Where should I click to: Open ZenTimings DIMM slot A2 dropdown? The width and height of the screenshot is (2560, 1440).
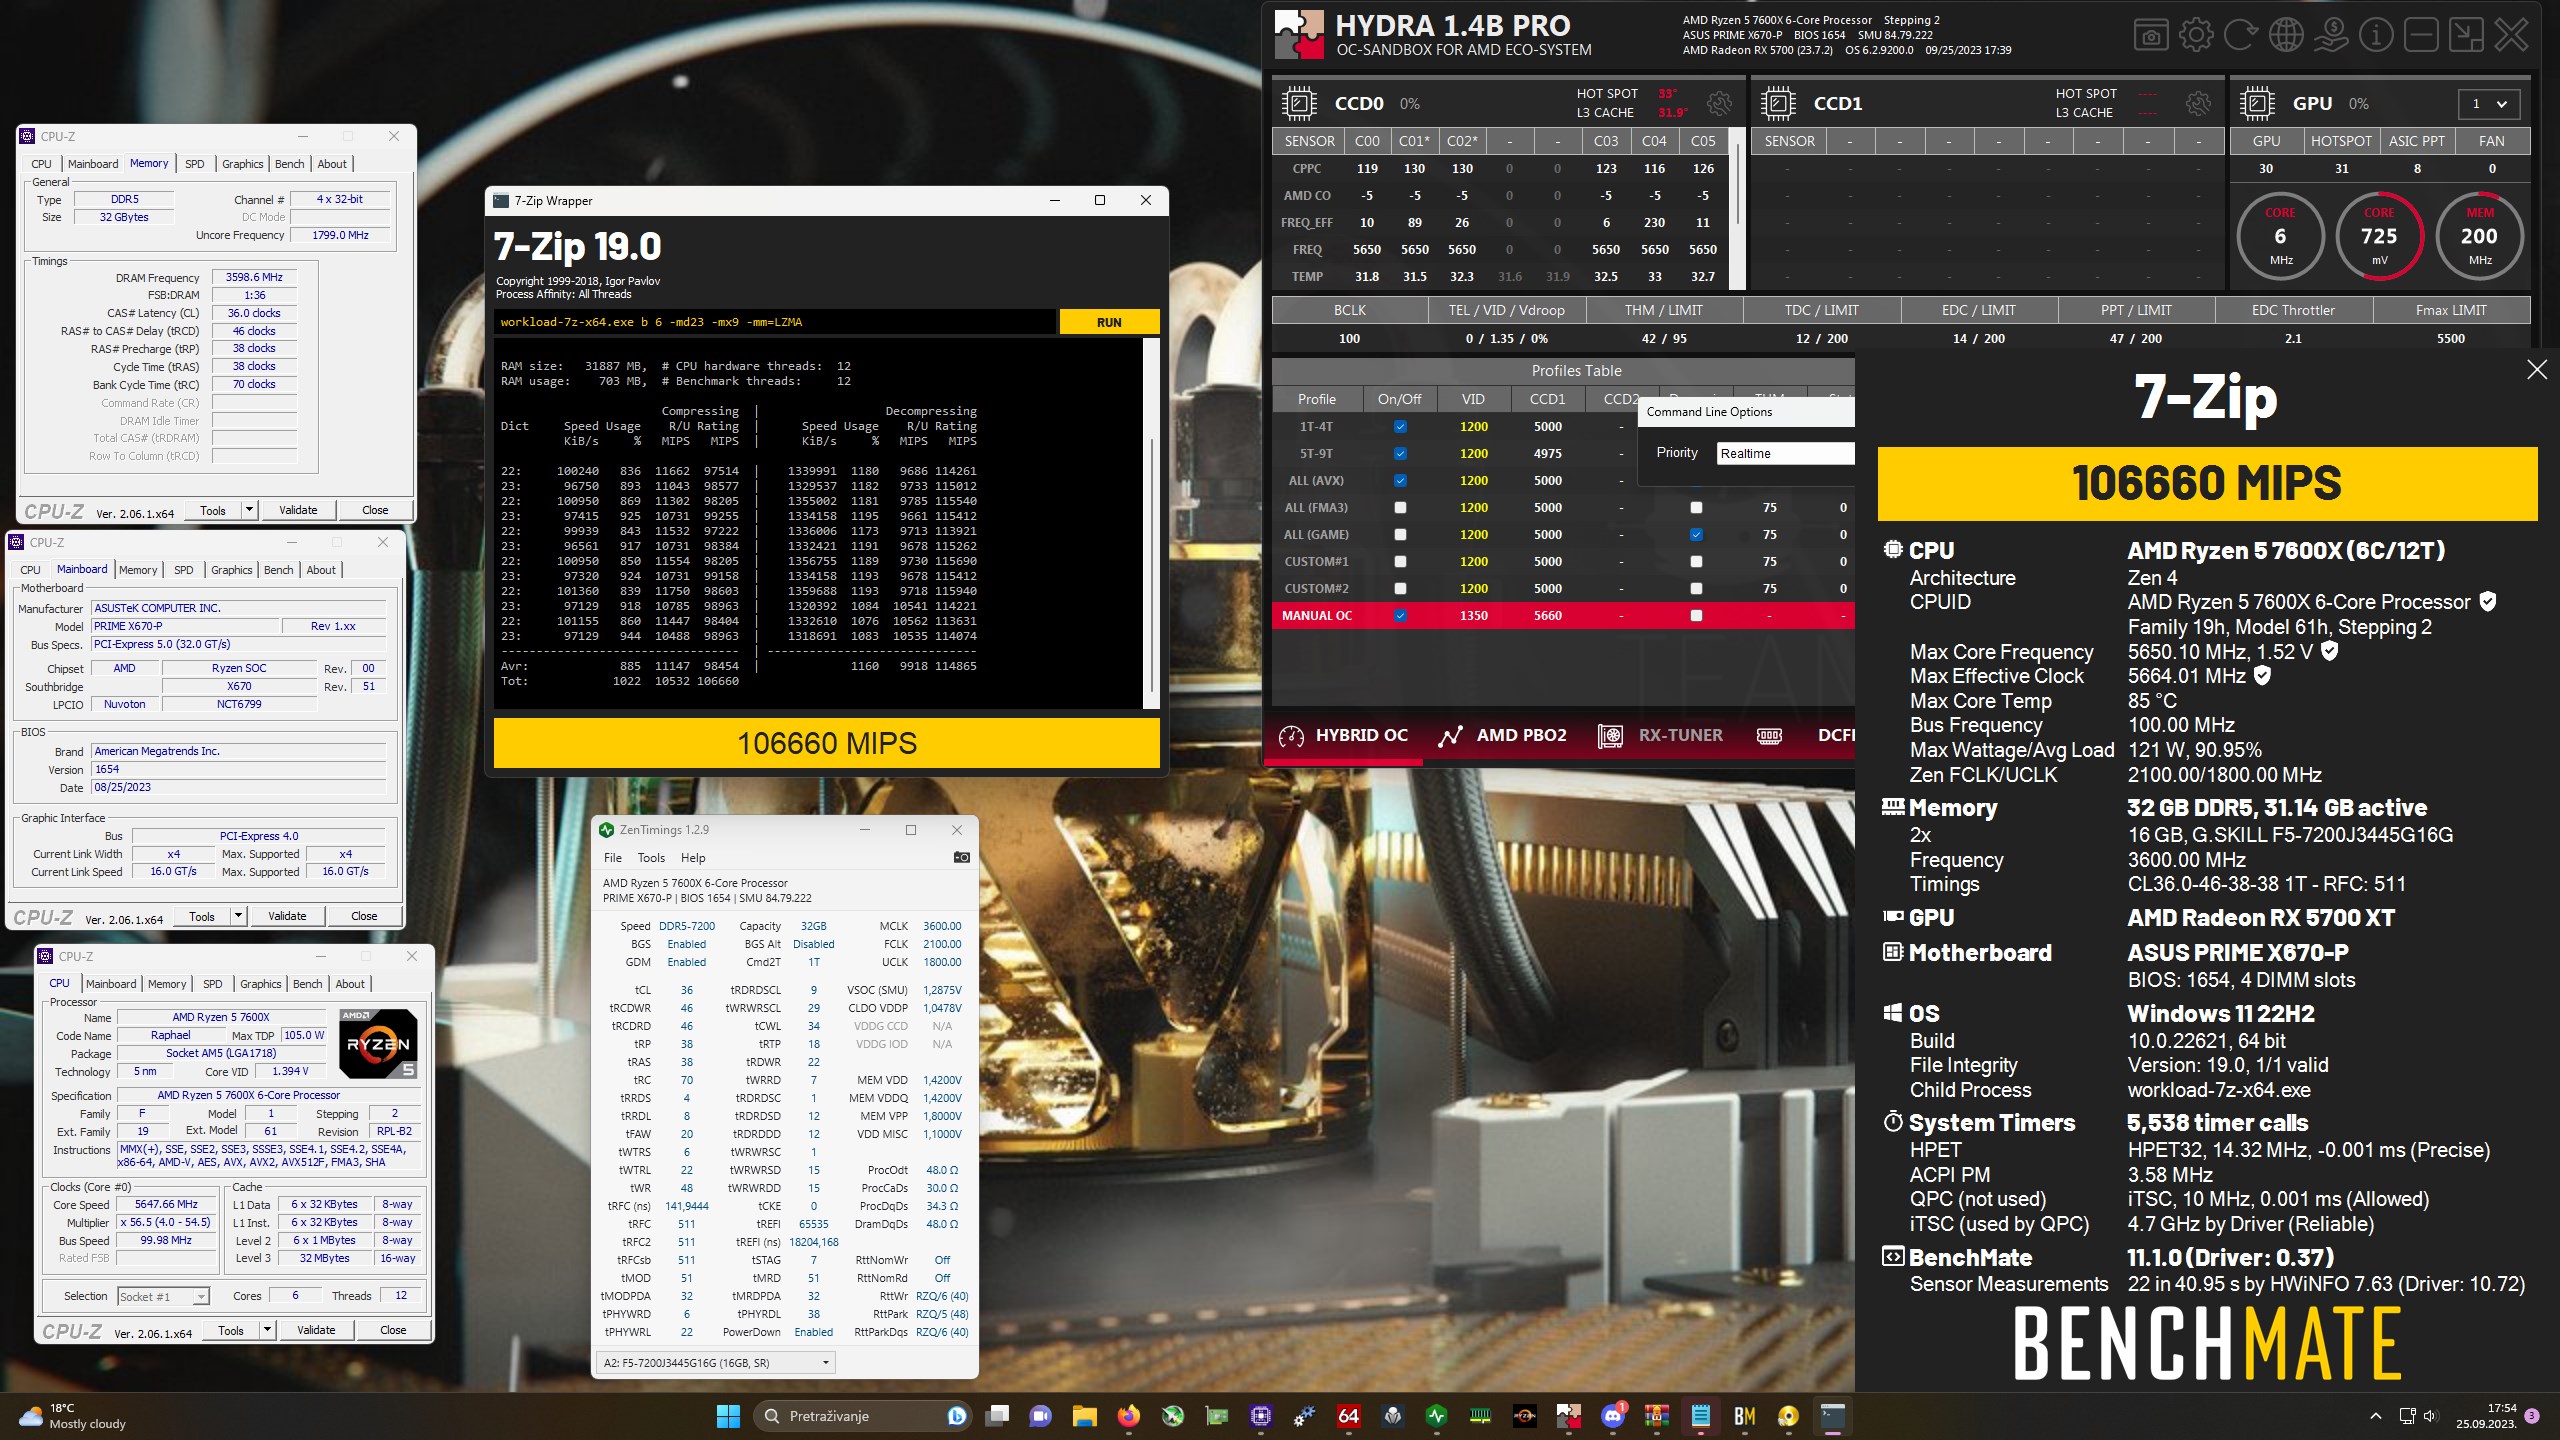[716, 1363]
